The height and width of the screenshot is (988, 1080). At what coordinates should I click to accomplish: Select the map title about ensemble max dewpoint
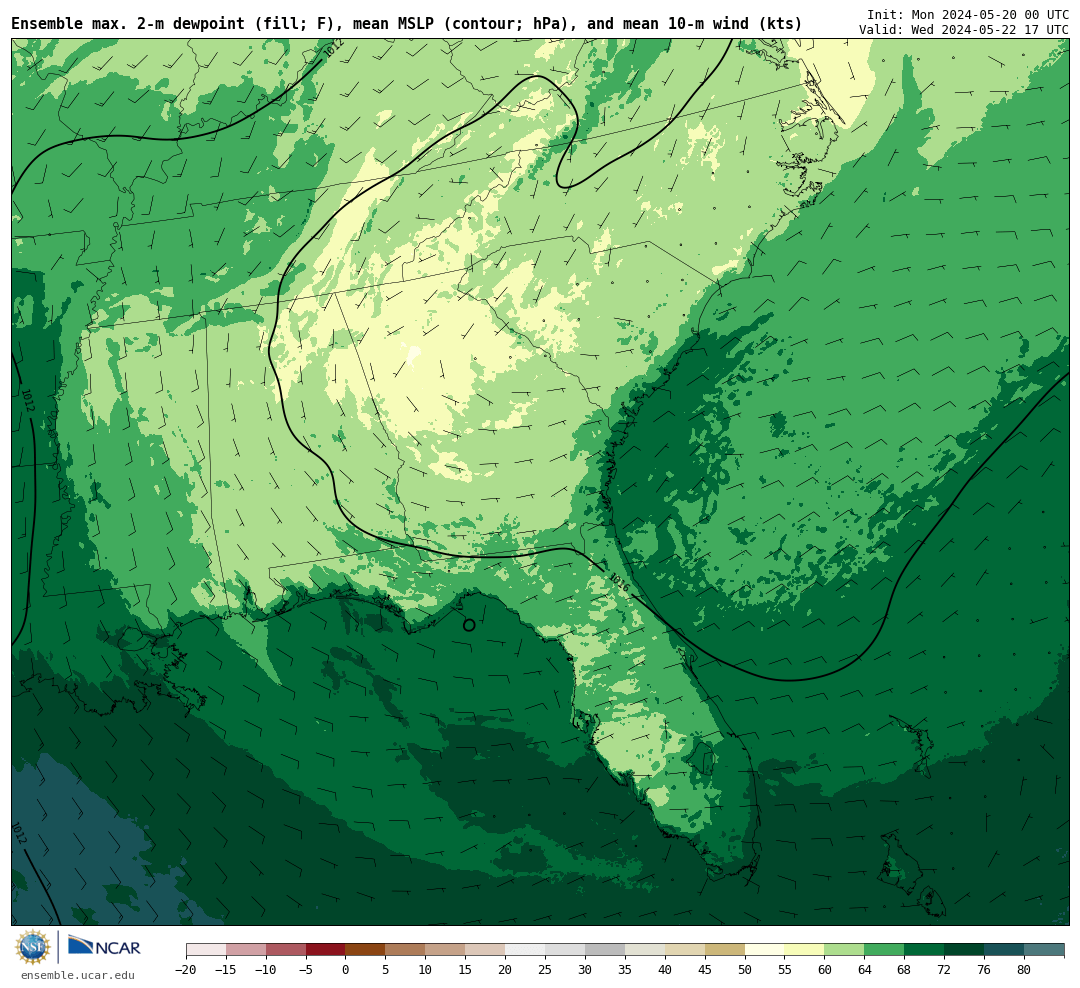406,24
